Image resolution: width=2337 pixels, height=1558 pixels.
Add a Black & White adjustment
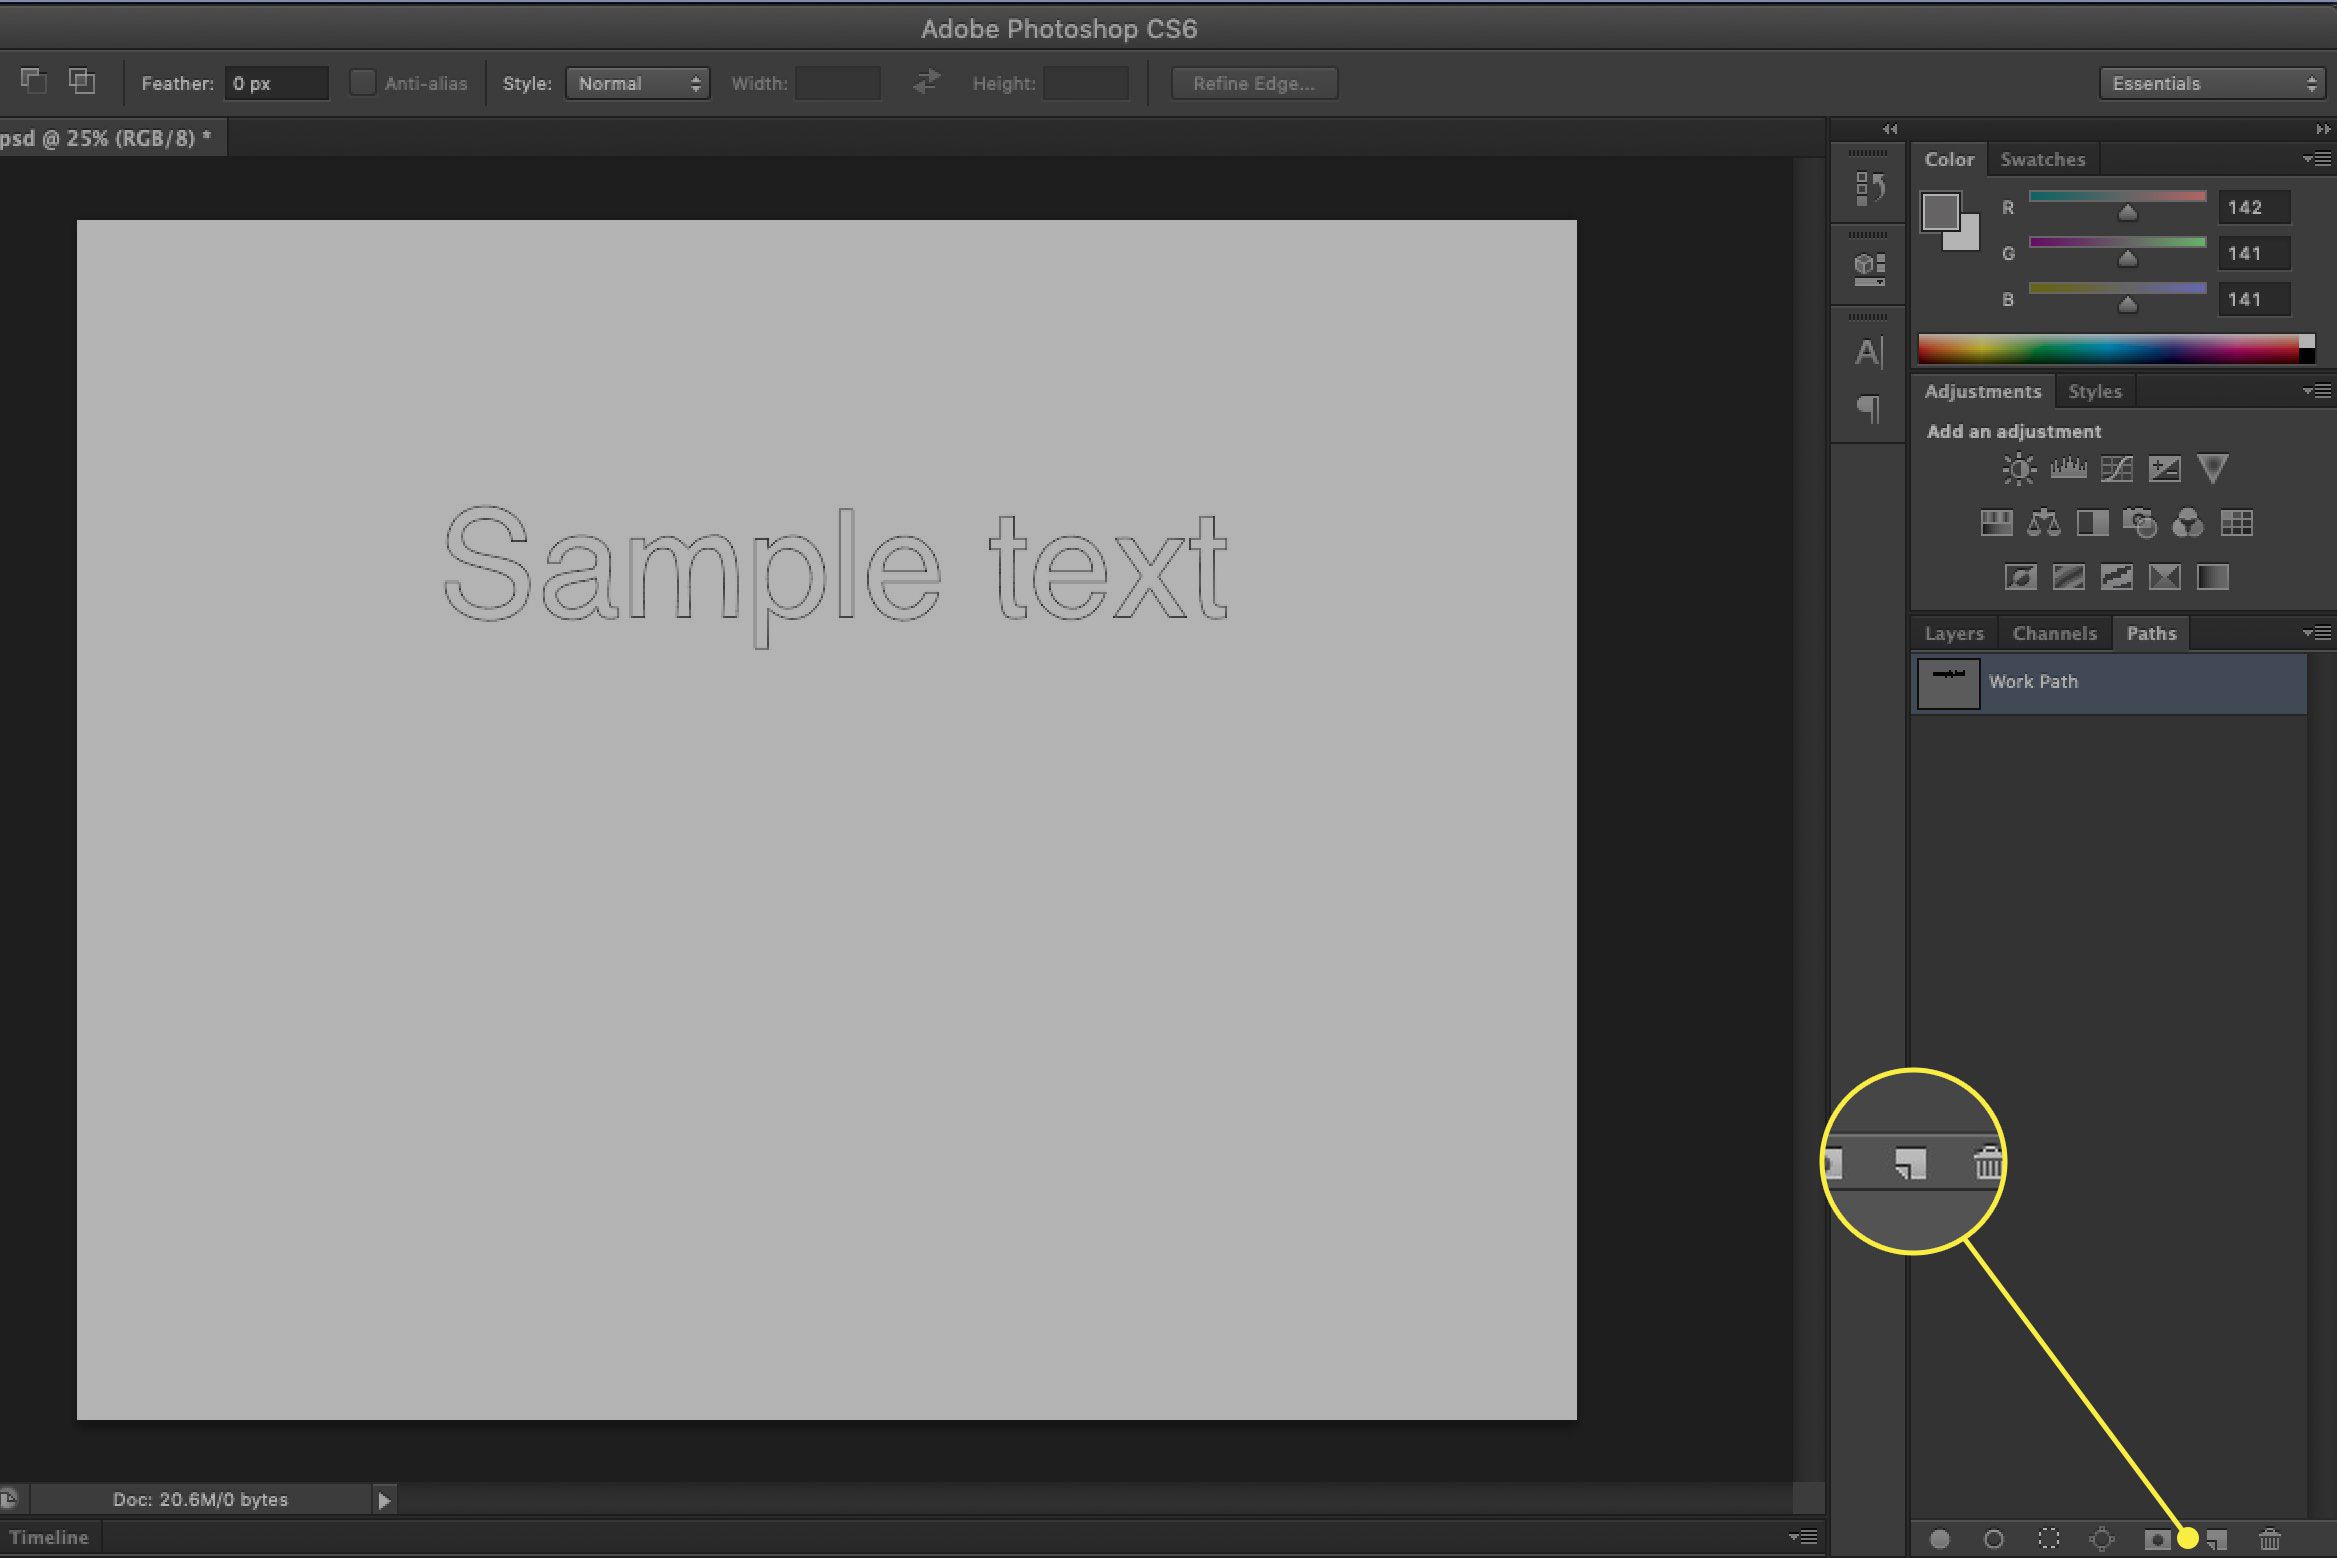point(2092,523)
